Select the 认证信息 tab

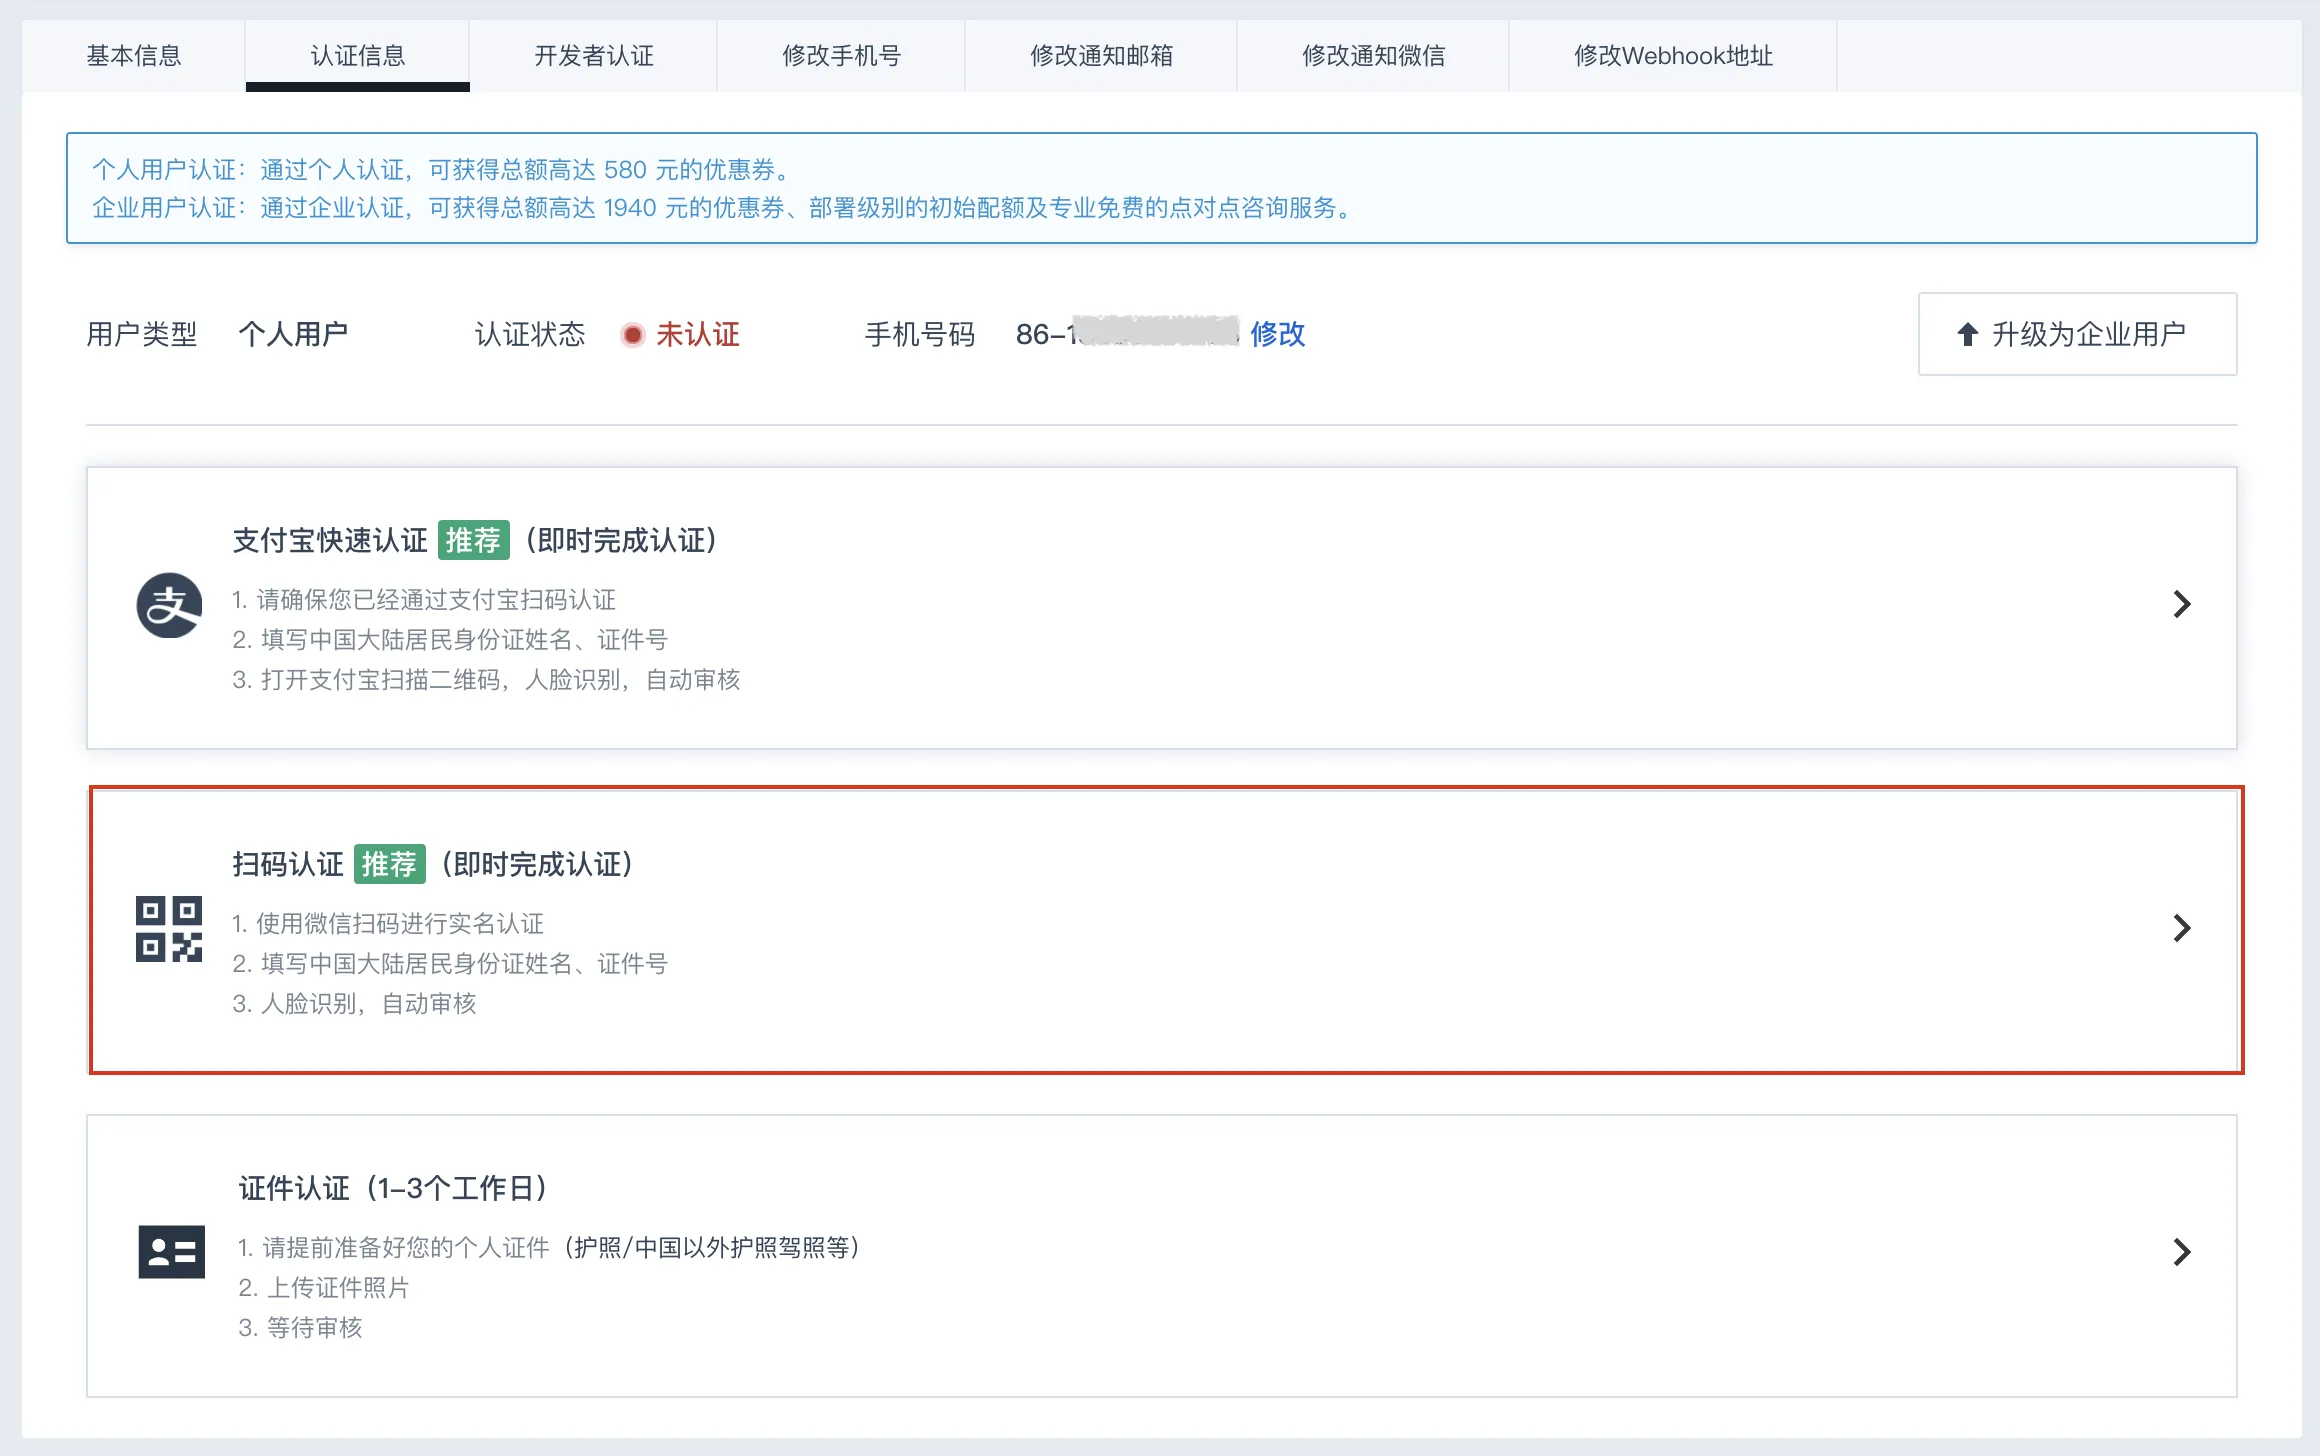[358, 56]
